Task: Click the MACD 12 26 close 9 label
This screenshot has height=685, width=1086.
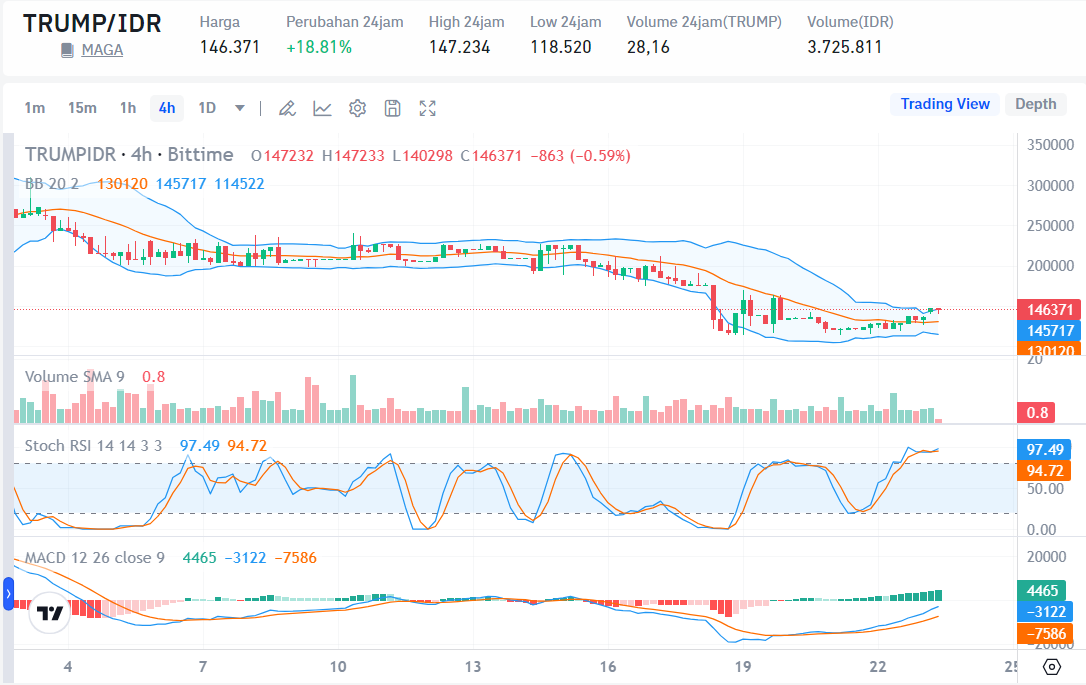Action: 95,558
